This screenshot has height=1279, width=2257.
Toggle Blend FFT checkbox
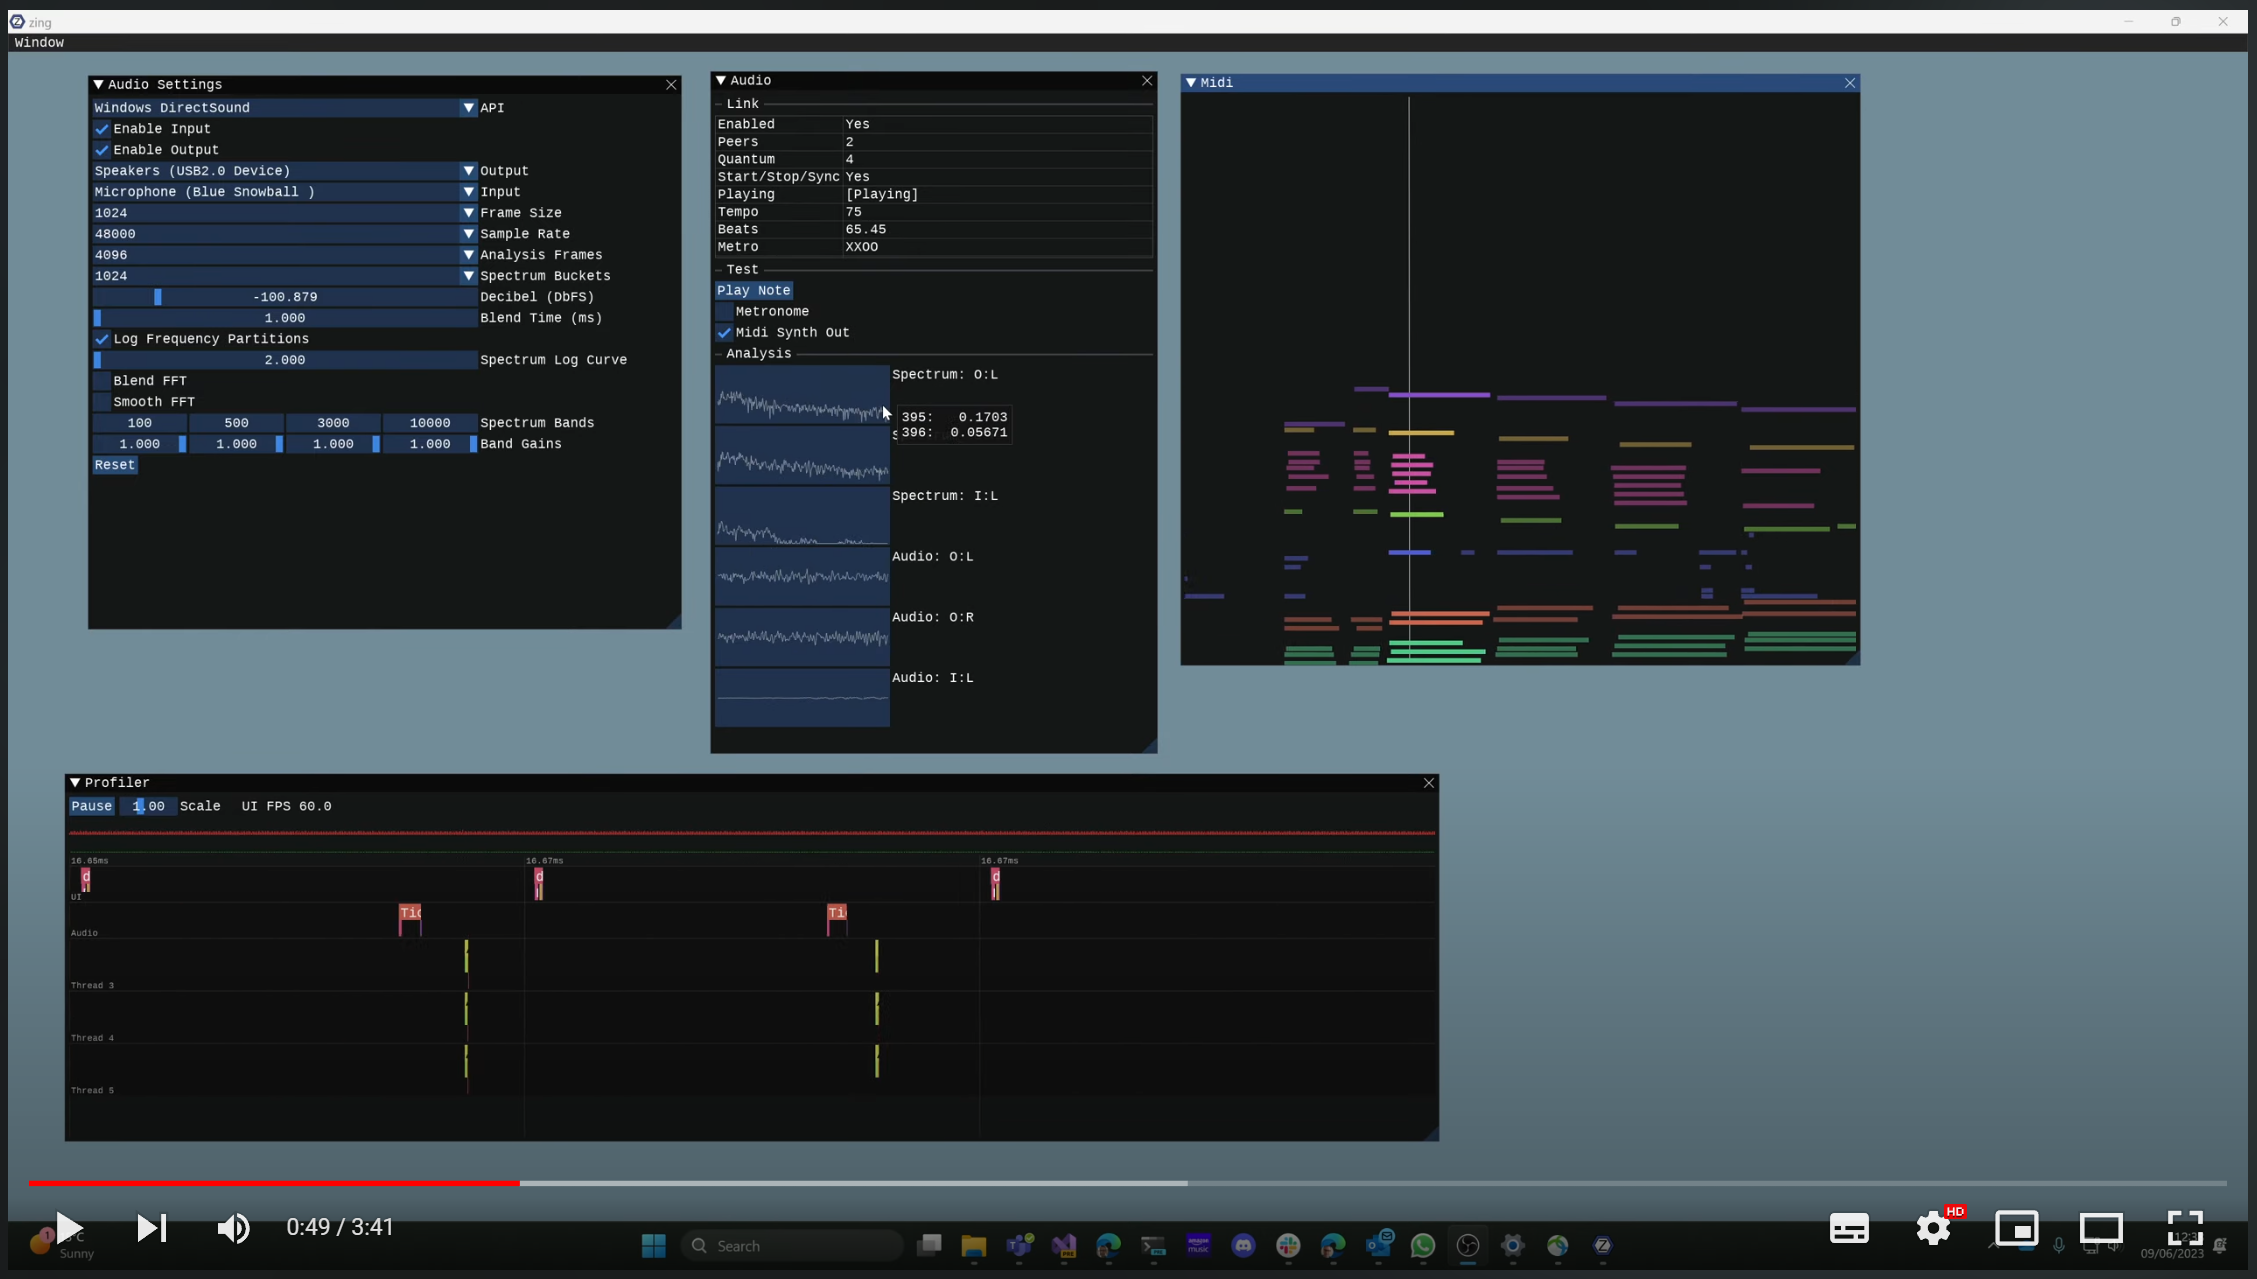pos(102,381)
